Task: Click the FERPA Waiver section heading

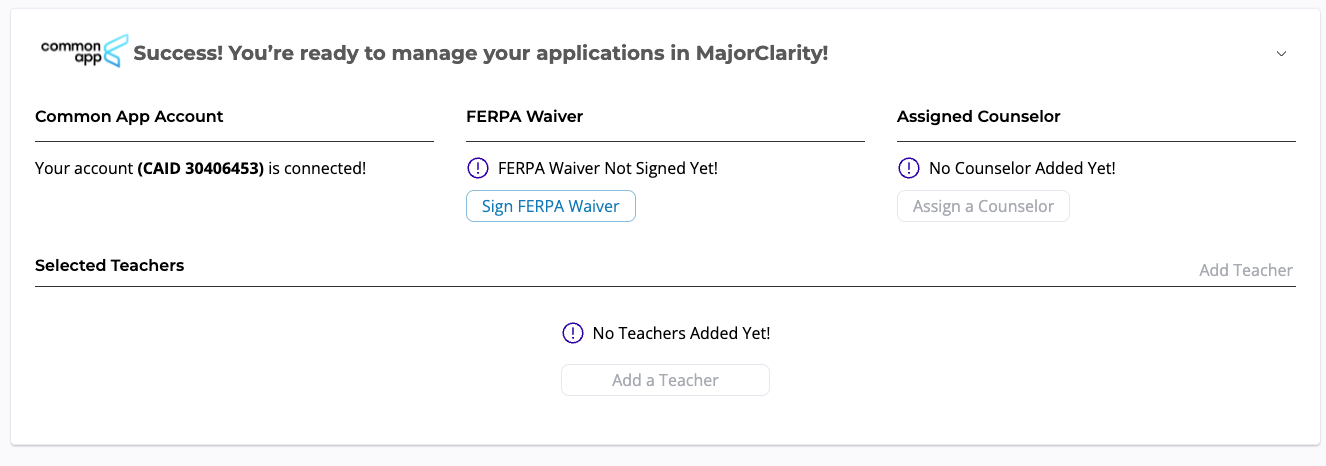Action: [524, 116]
